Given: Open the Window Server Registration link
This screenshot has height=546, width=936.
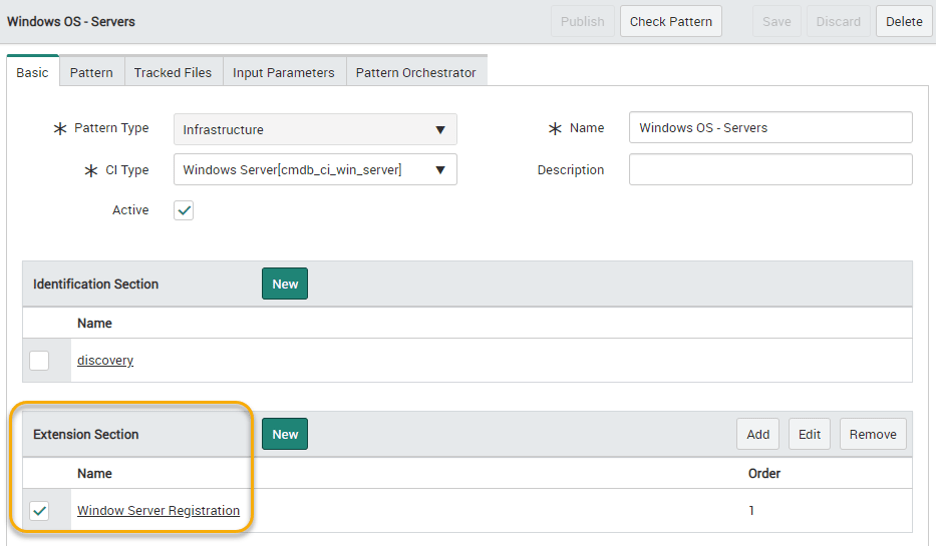Looking at the screenshot, I should coord(158,511).
